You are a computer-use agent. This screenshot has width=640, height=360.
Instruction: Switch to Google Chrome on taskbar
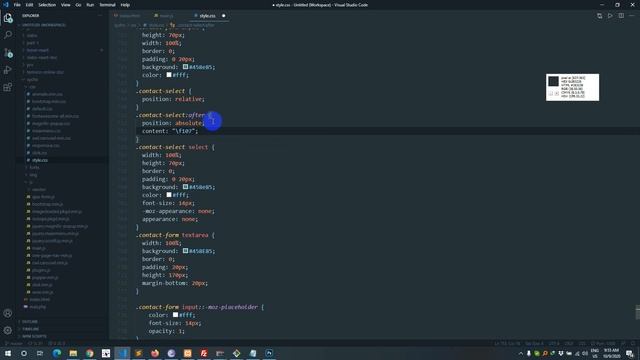(89, 353)
